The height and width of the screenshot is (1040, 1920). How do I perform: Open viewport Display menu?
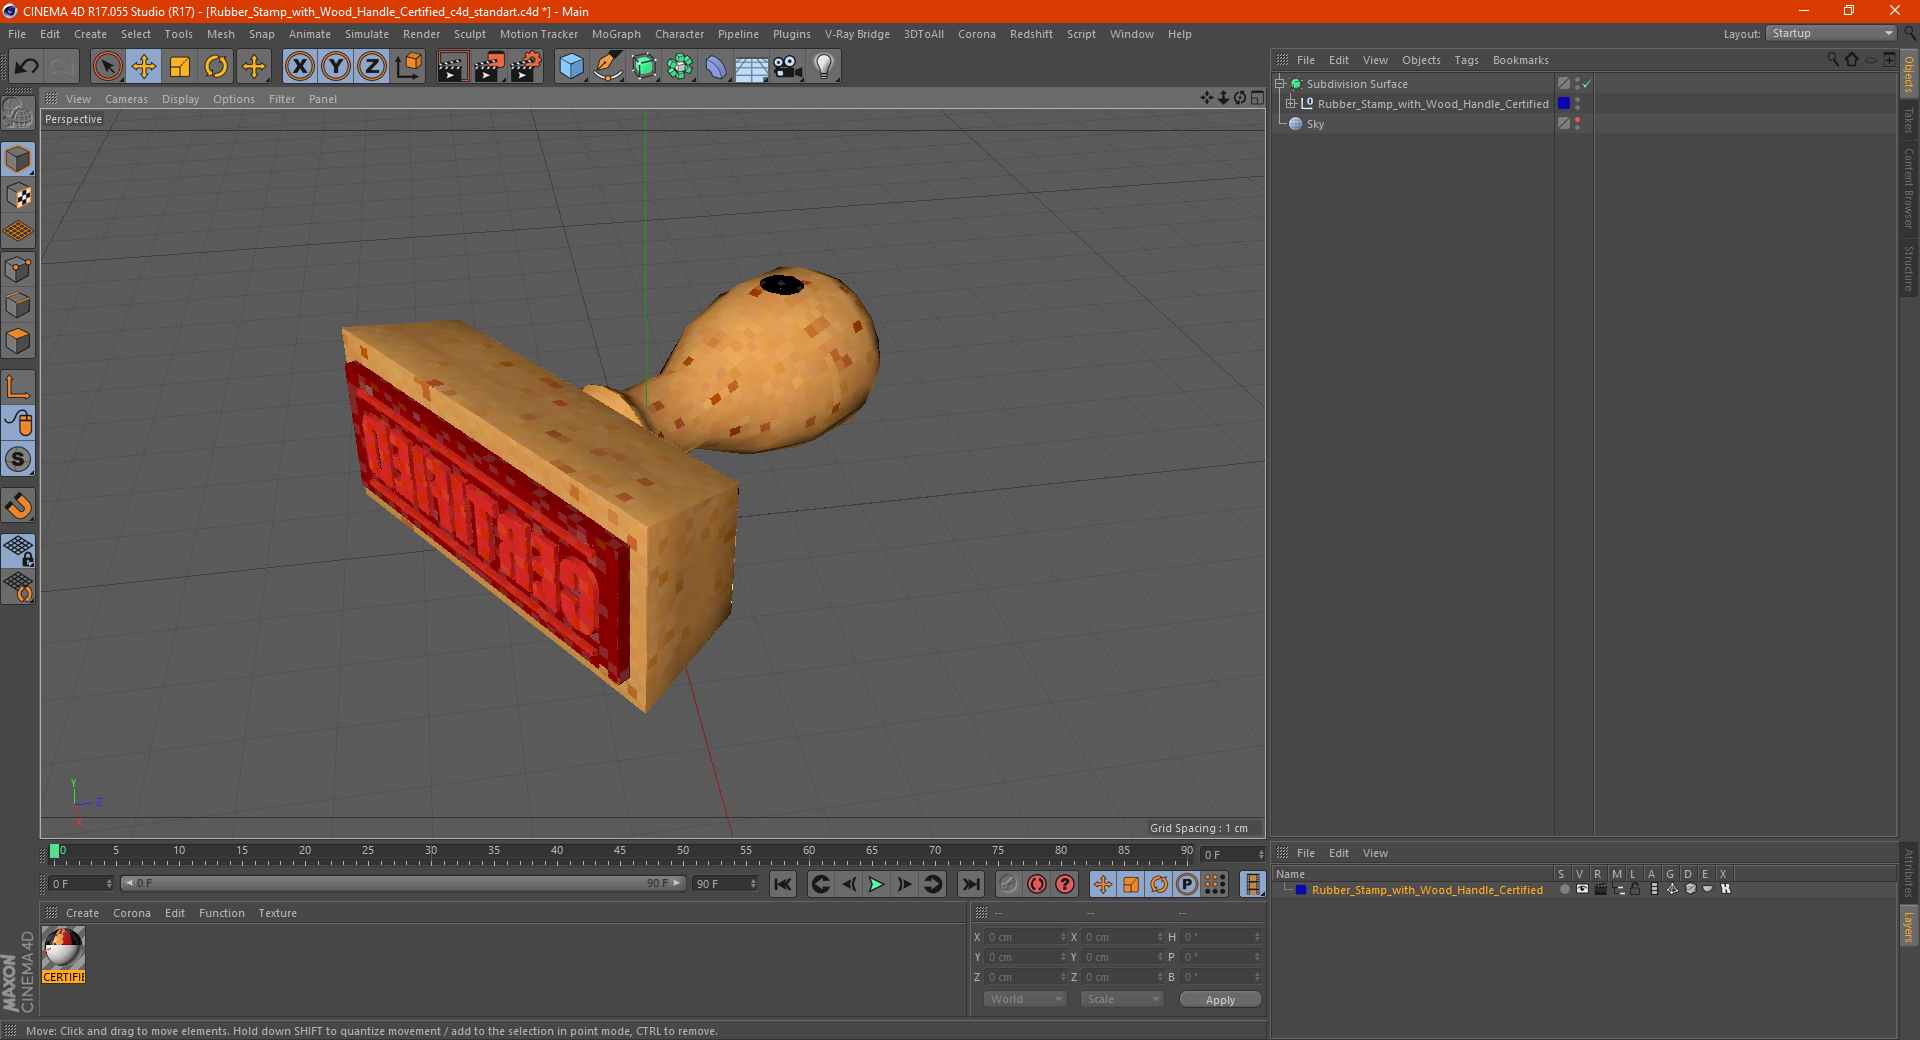click(x=180, y=99)
